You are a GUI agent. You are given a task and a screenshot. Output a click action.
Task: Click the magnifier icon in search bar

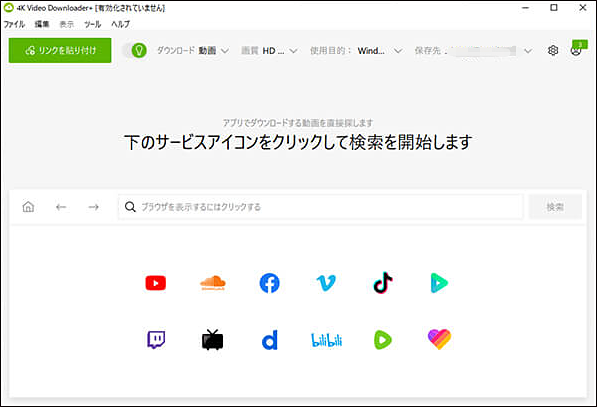(x=130, y=207)
